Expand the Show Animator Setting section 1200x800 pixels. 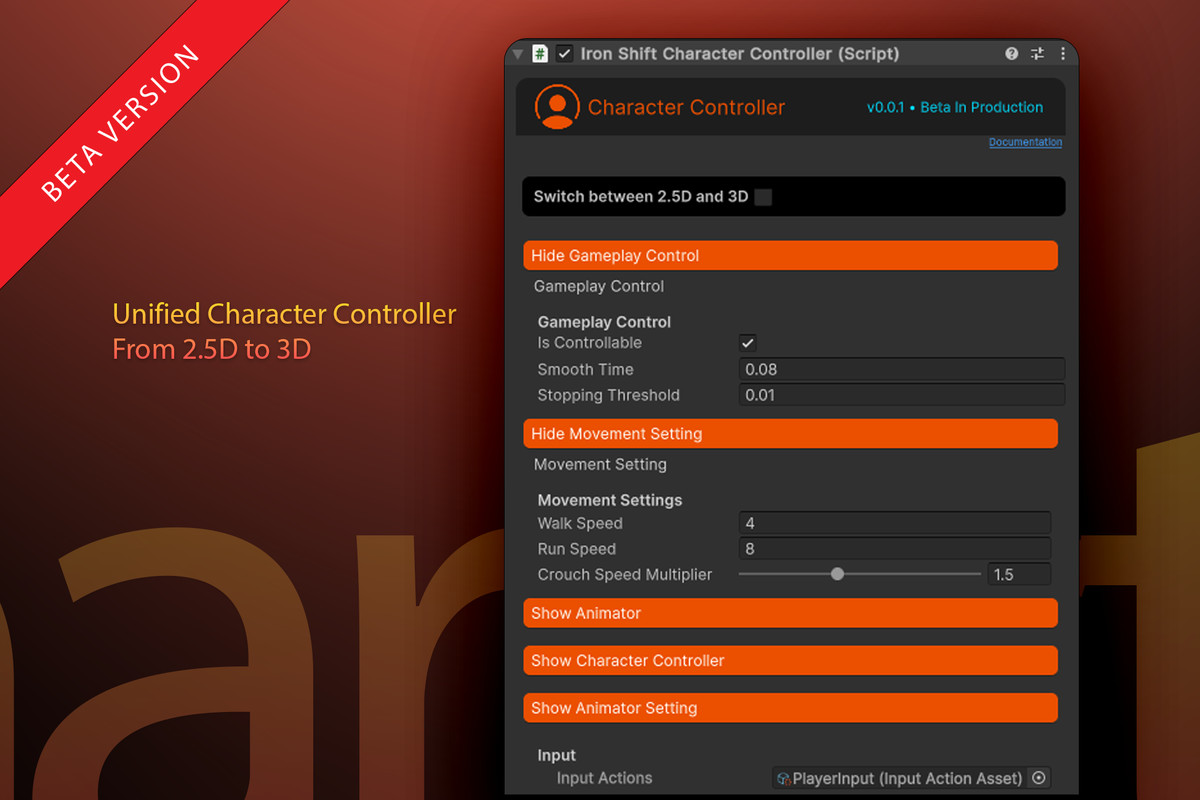(x=790, y=708)
